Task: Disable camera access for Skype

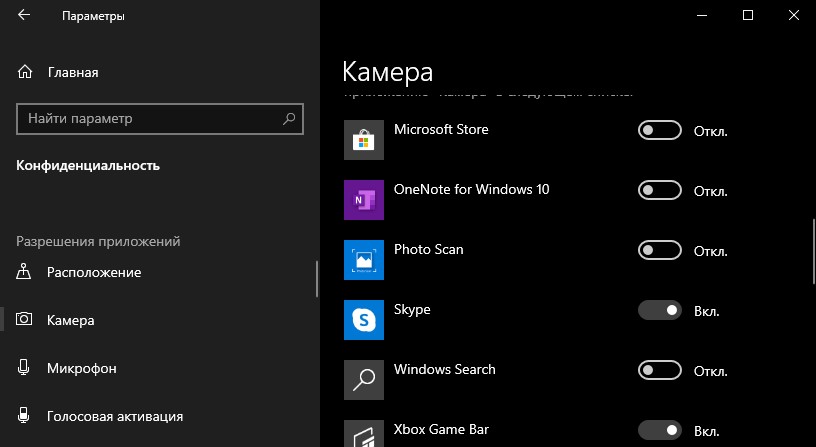Action: (659, 311)
